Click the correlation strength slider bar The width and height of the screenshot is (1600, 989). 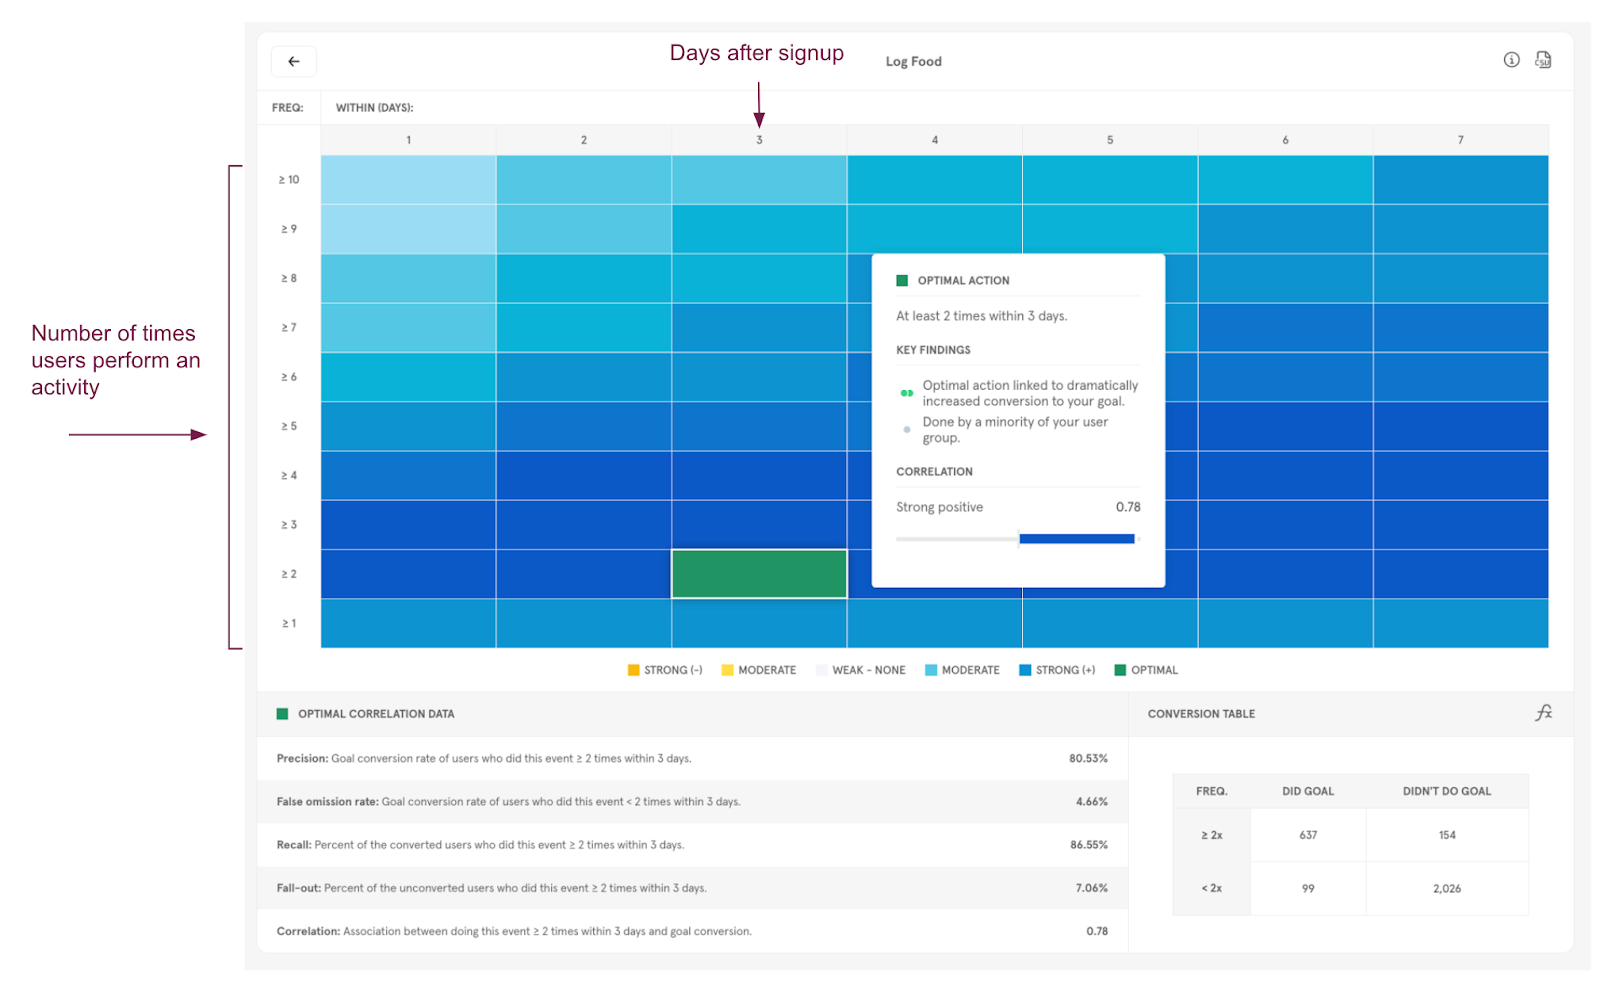1018,539
